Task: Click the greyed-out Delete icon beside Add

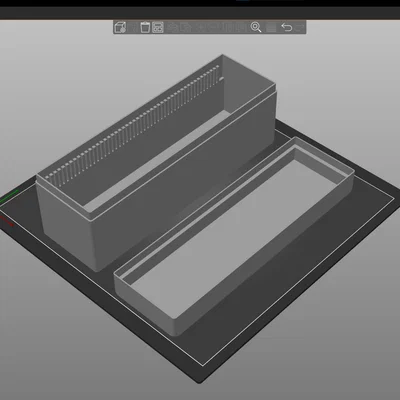Action: [x=133, y=27]
